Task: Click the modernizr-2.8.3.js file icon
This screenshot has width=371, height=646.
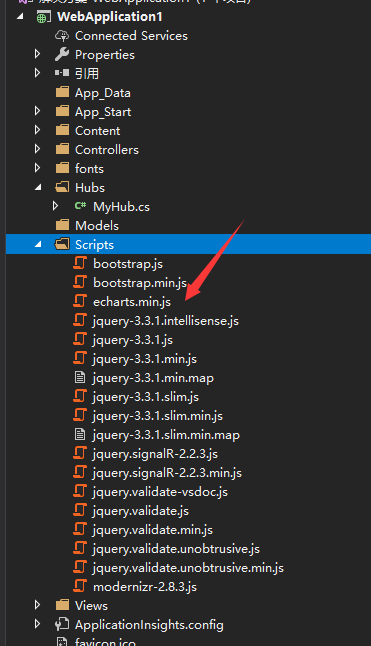Action: pos(80,586)
